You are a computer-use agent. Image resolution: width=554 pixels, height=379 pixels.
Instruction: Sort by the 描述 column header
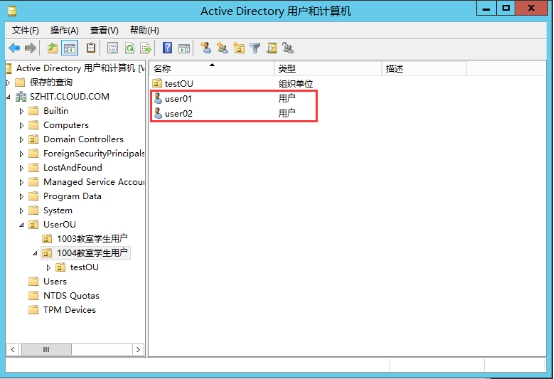[x=424, y=69]
